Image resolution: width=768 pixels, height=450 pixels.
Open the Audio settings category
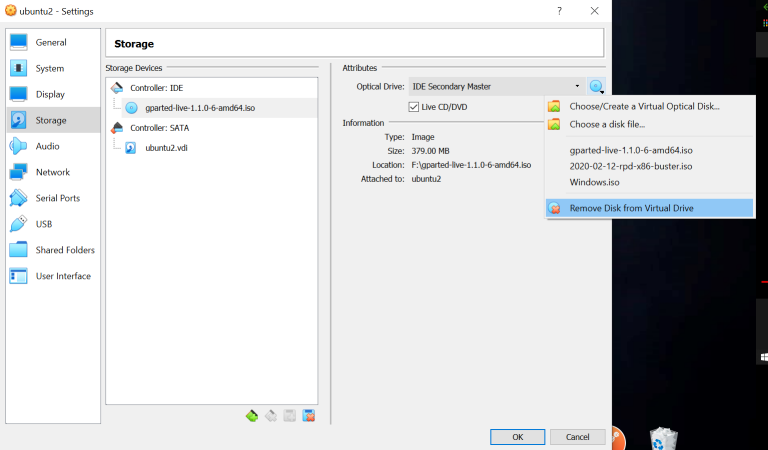[47, 146]
